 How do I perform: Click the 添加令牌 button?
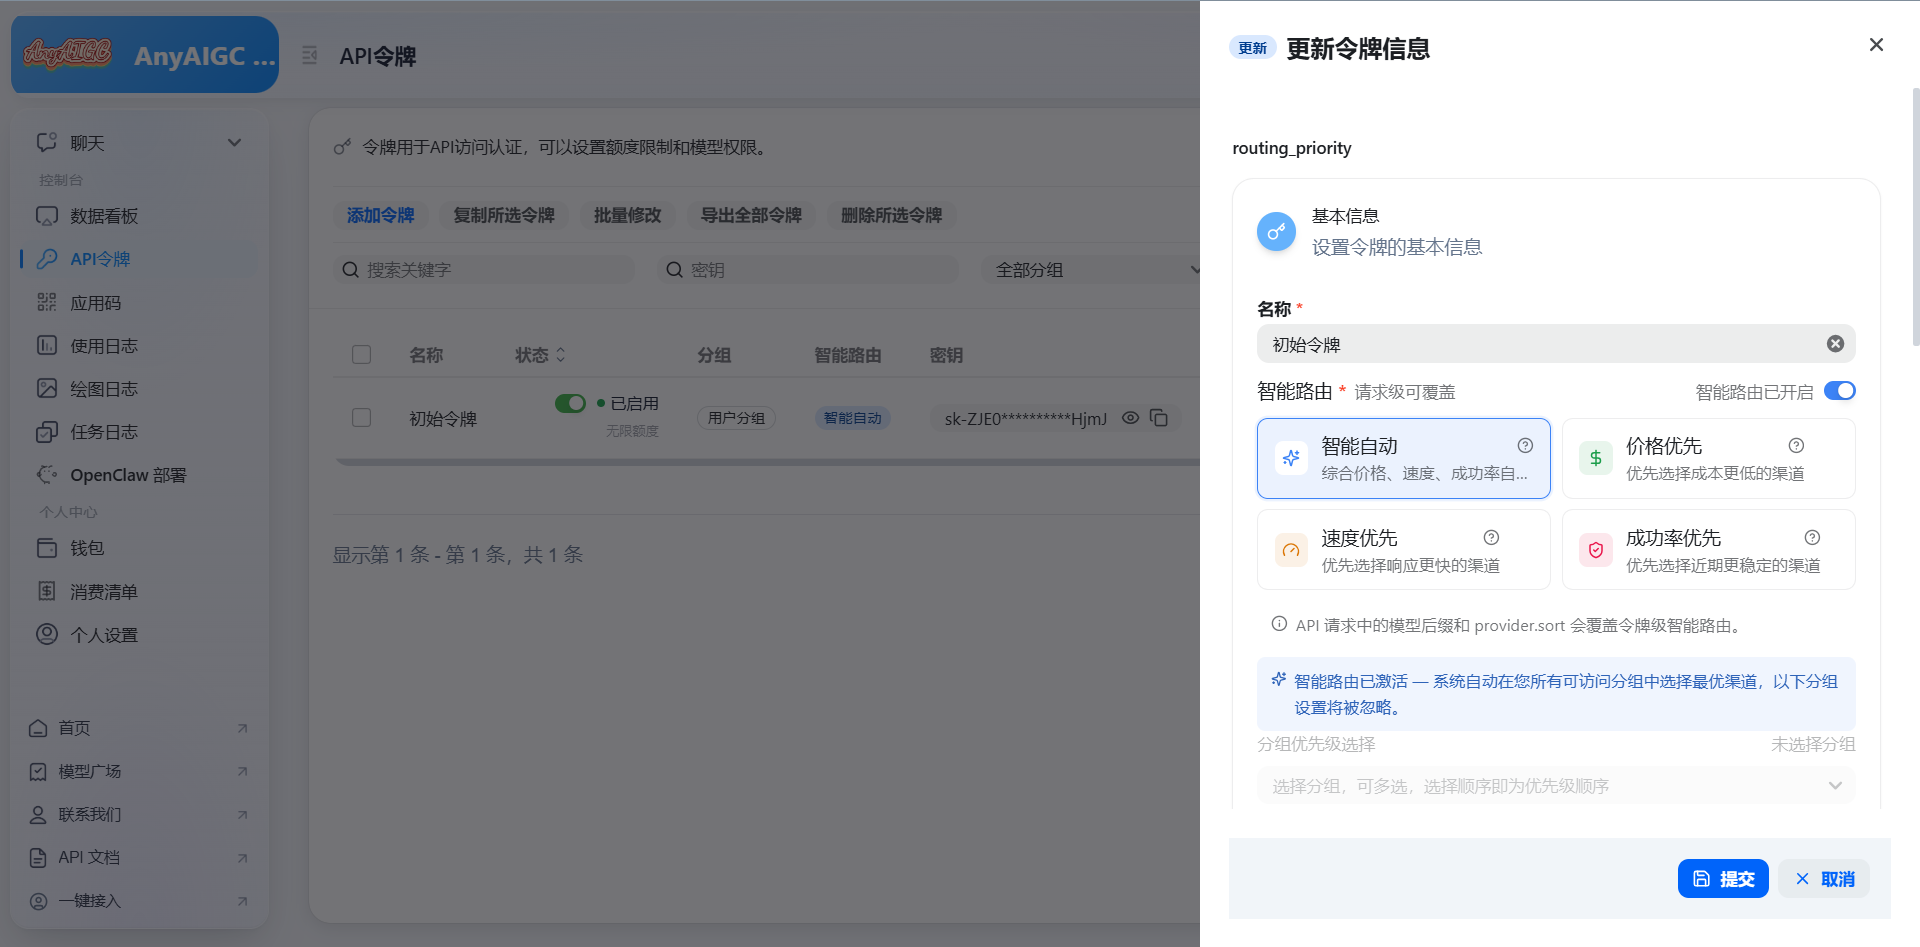380,215
